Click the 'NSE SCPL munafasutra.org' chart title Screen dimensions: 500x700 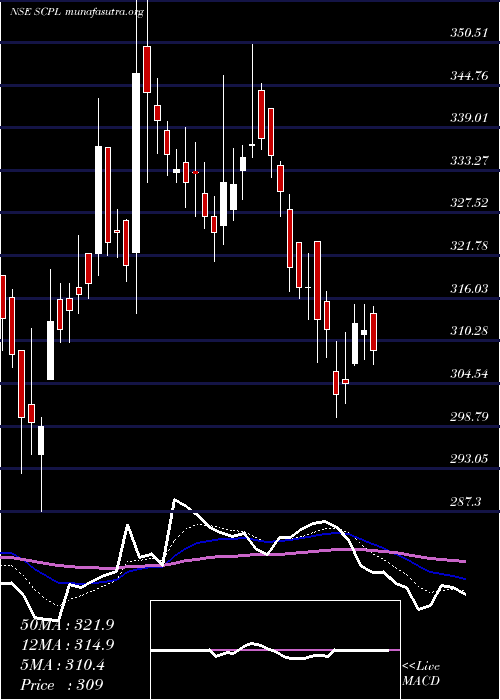pos(77,12)
